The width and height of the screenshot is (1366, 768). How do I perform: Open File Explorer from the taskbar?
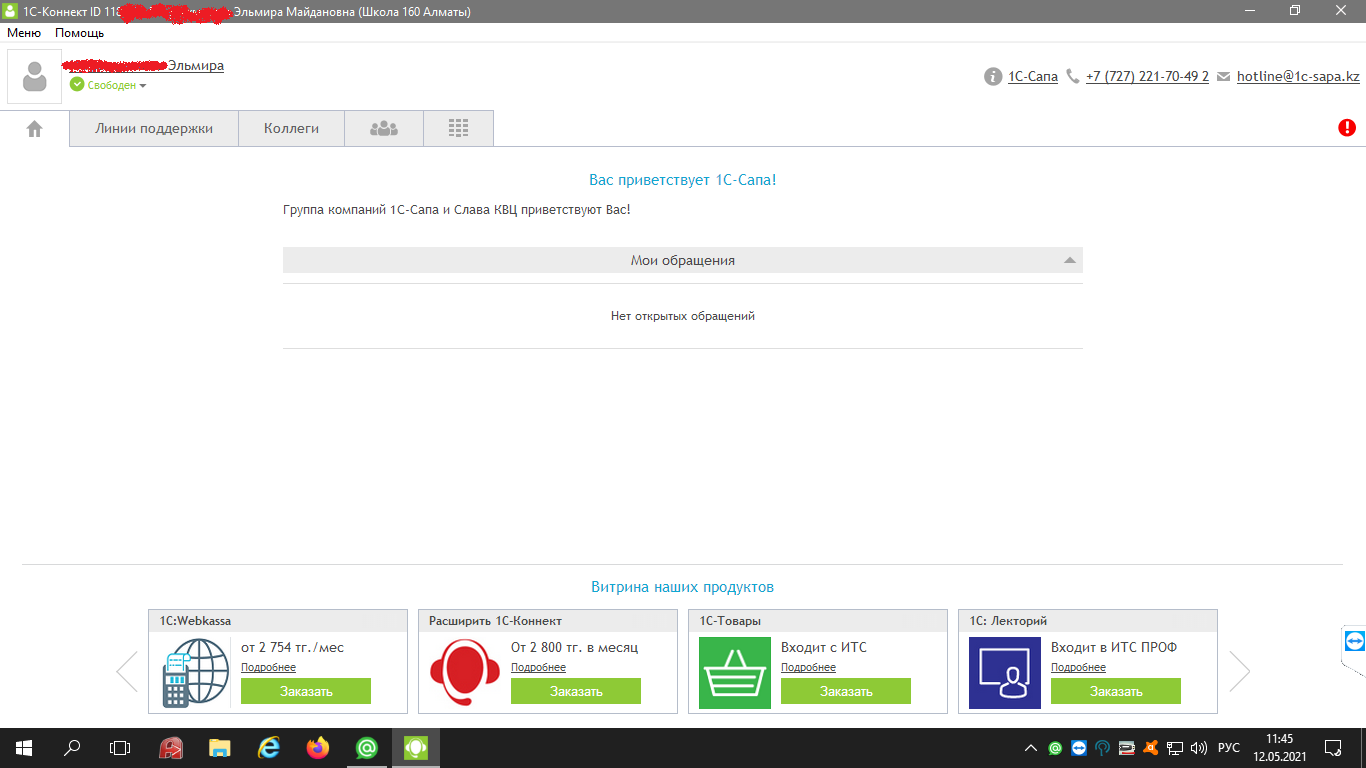click(x=220, y=748)
